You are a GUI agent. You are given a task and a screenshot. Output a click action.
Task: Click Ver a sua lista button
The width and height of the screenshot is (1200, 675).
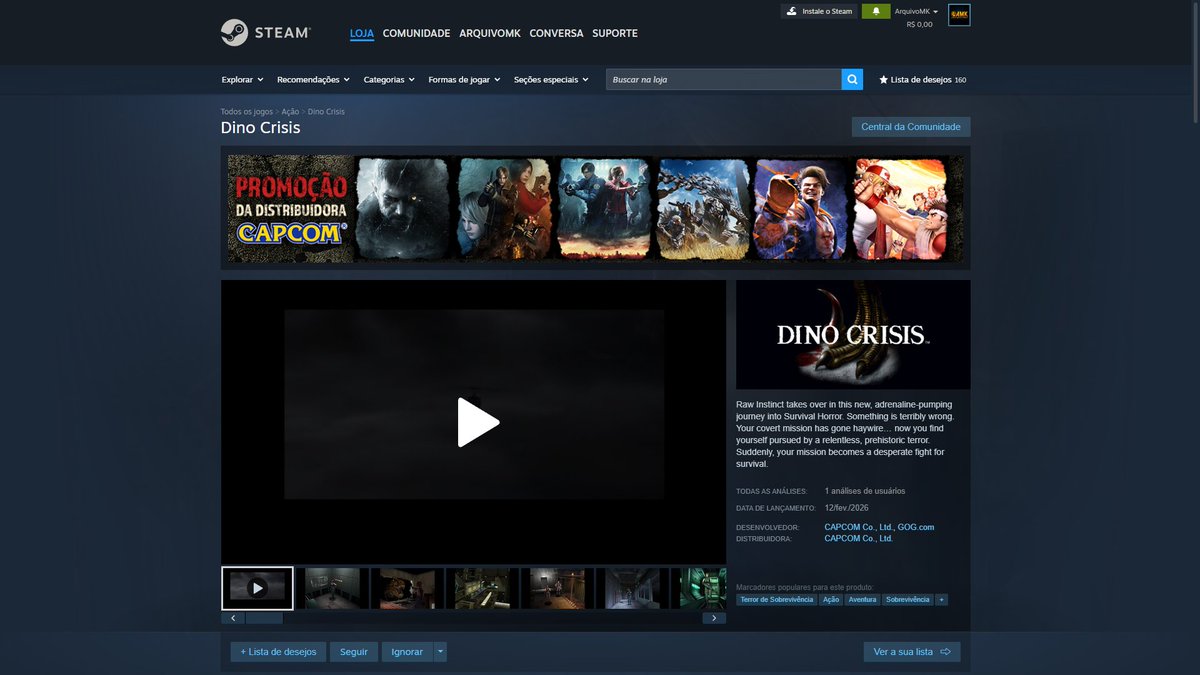(912, 652)
